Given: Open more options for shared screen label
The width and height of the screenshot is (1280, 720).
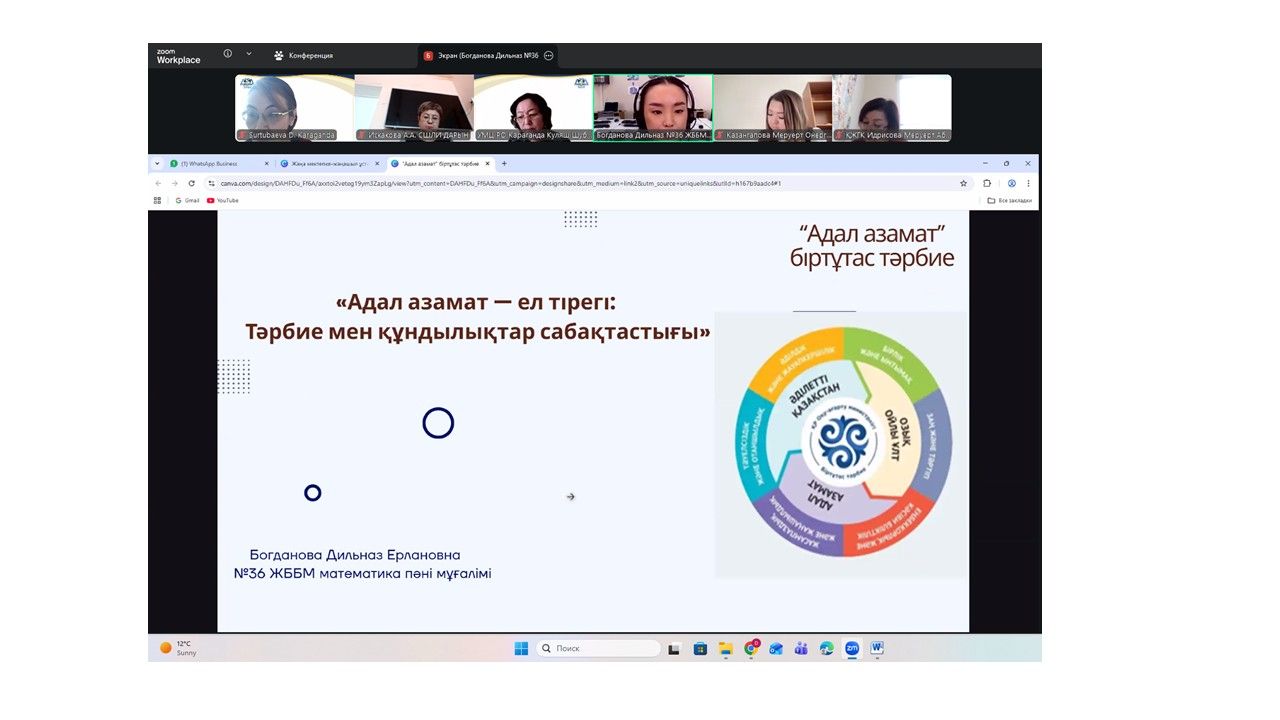Looking at the screenshot, I should tap(549, 56).
